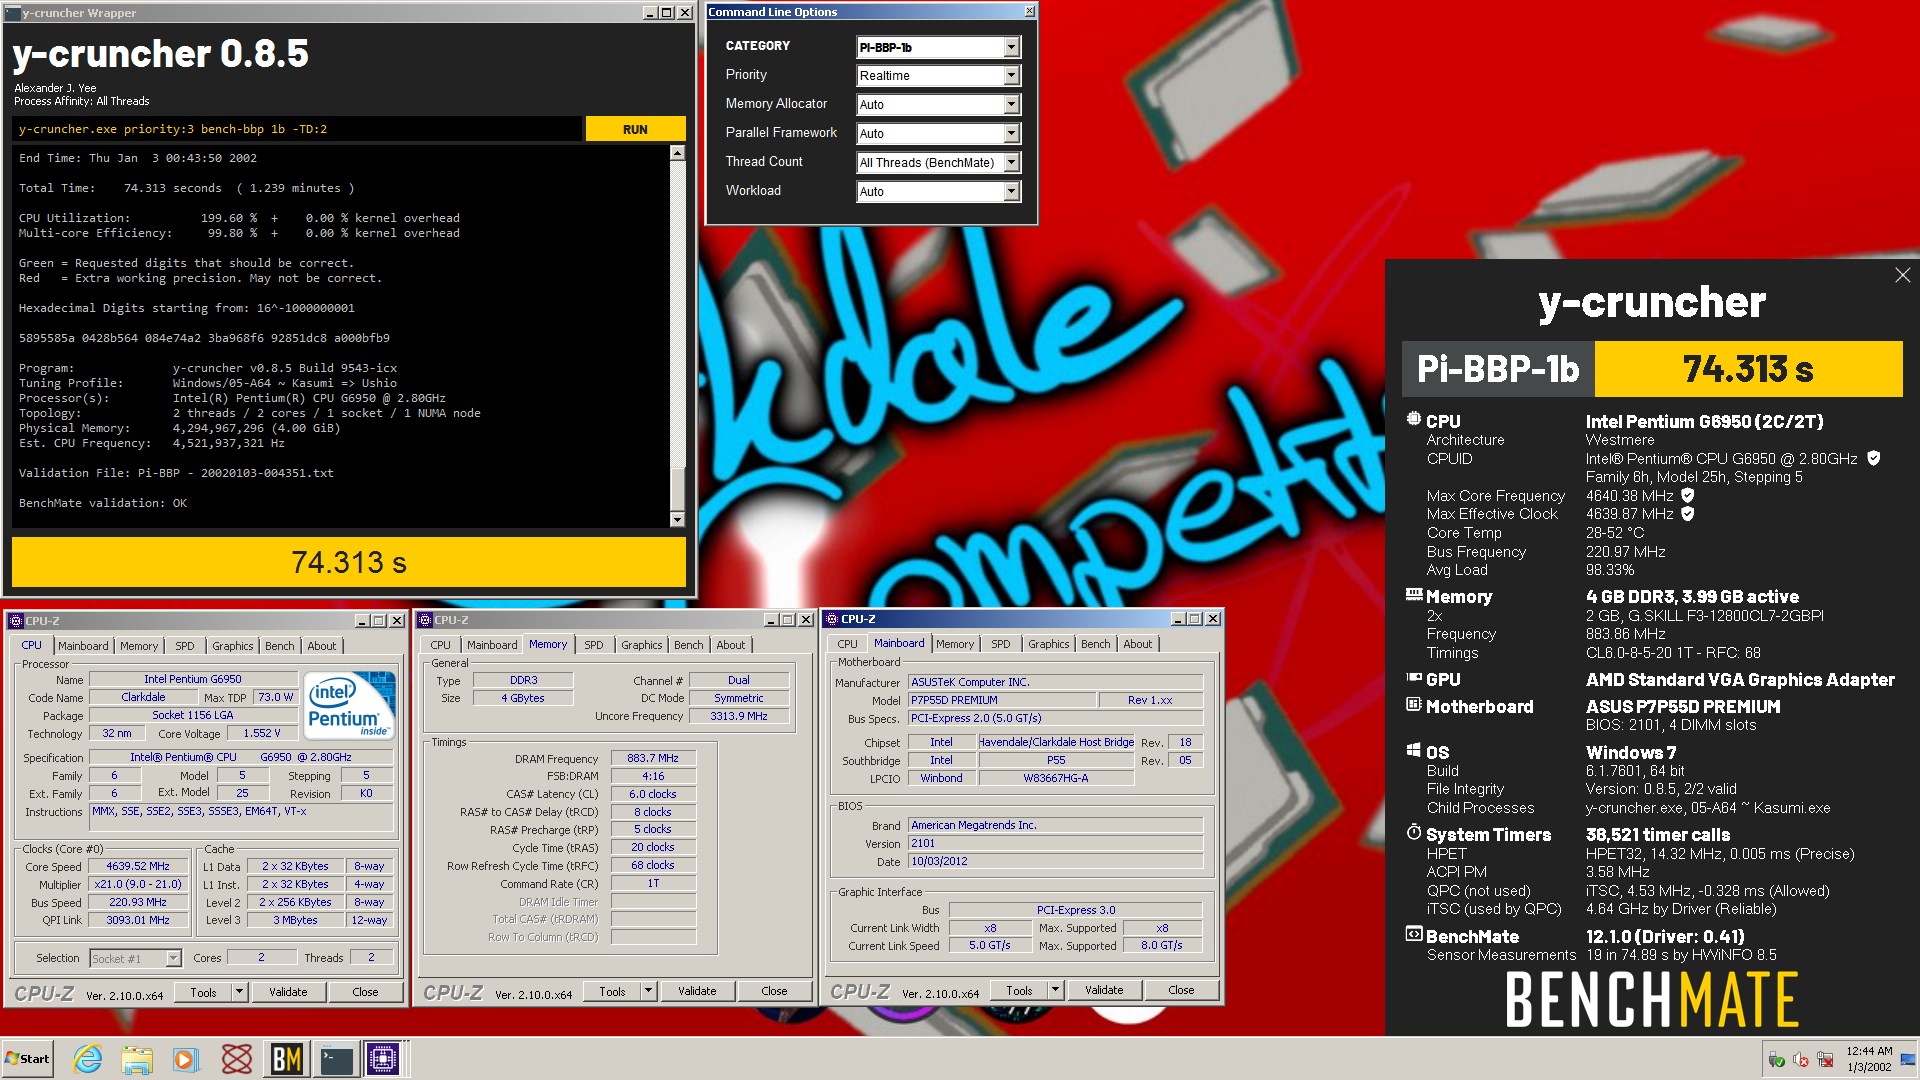Click Close button in the middle CPU-Z window
The image size is (1920, 1080).
[774, 991]
